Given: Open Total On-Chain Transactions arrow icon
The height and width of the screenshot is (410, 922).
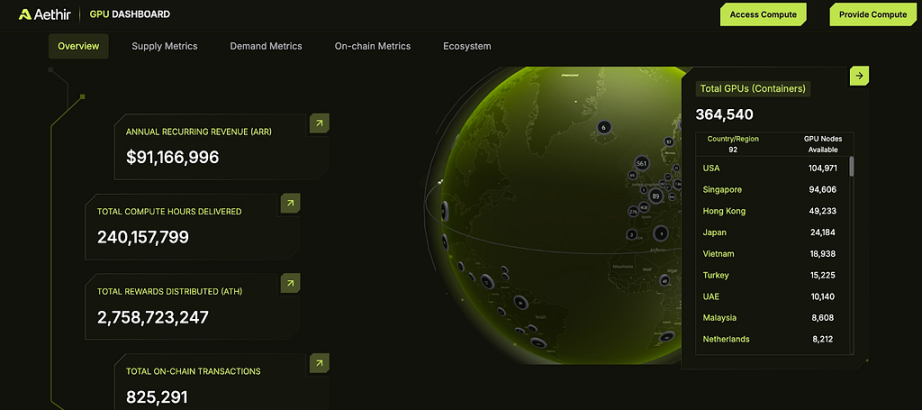Looking at the screenshot, I should pyautogui.click(x=319, y=363).
